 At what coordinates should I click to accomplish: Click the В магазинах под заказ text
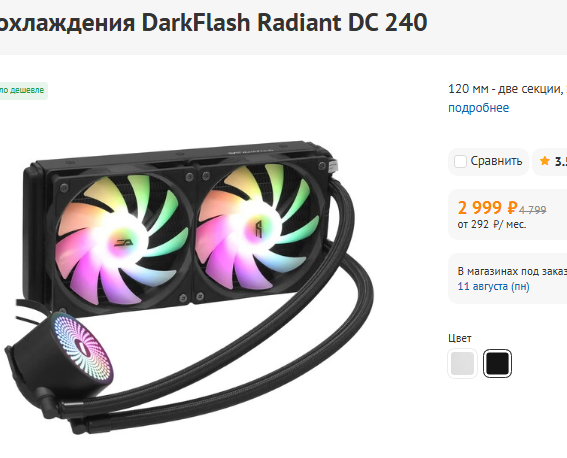(x=512, y=271)
